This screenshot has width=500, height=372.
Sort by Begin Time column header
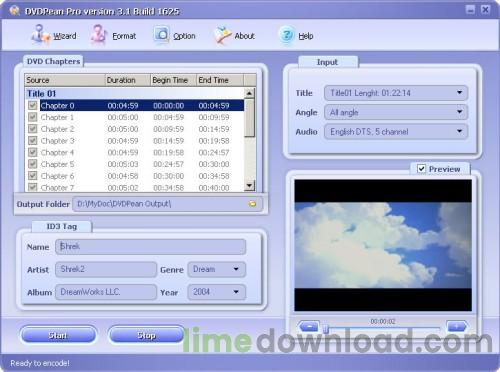coord(174,80)
